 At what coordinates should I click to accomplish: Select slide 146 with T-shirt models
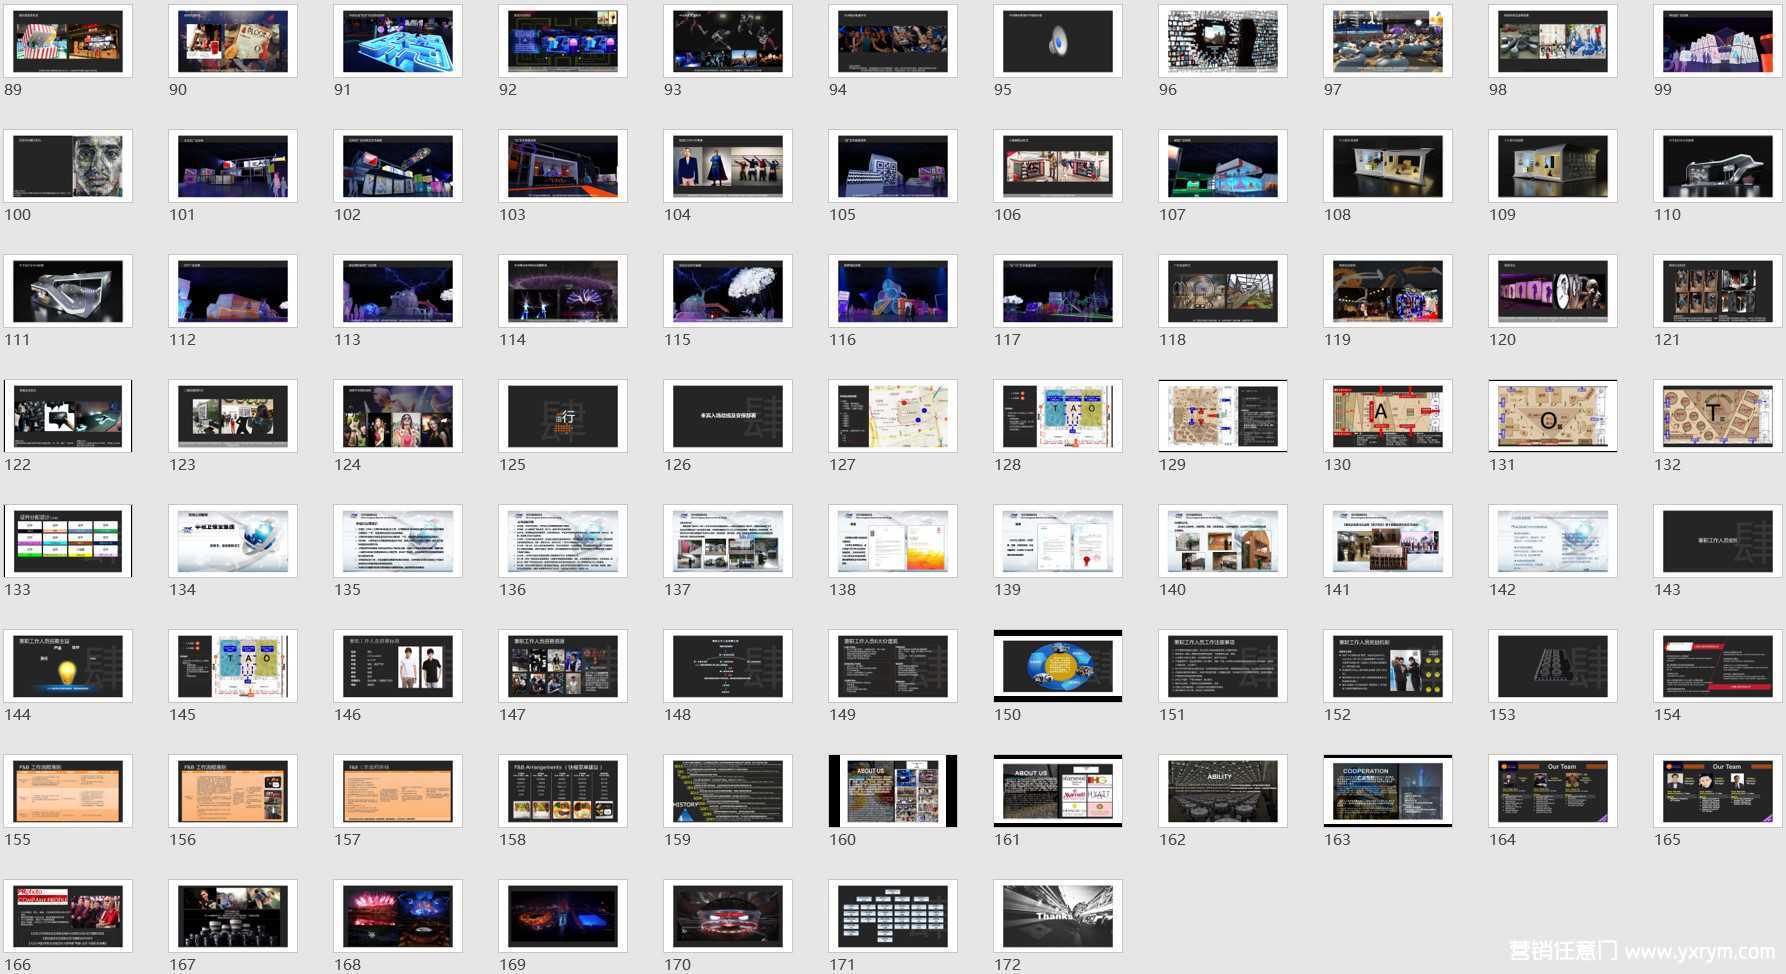[397, 666]
